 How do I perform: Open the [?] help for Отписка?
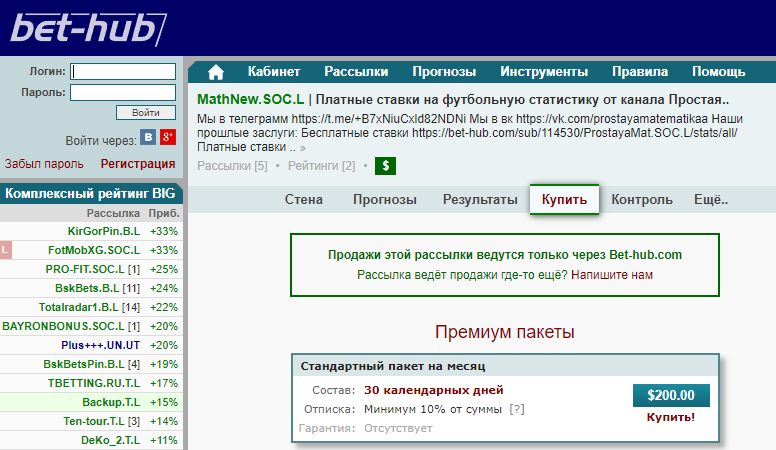pos(517,409)
